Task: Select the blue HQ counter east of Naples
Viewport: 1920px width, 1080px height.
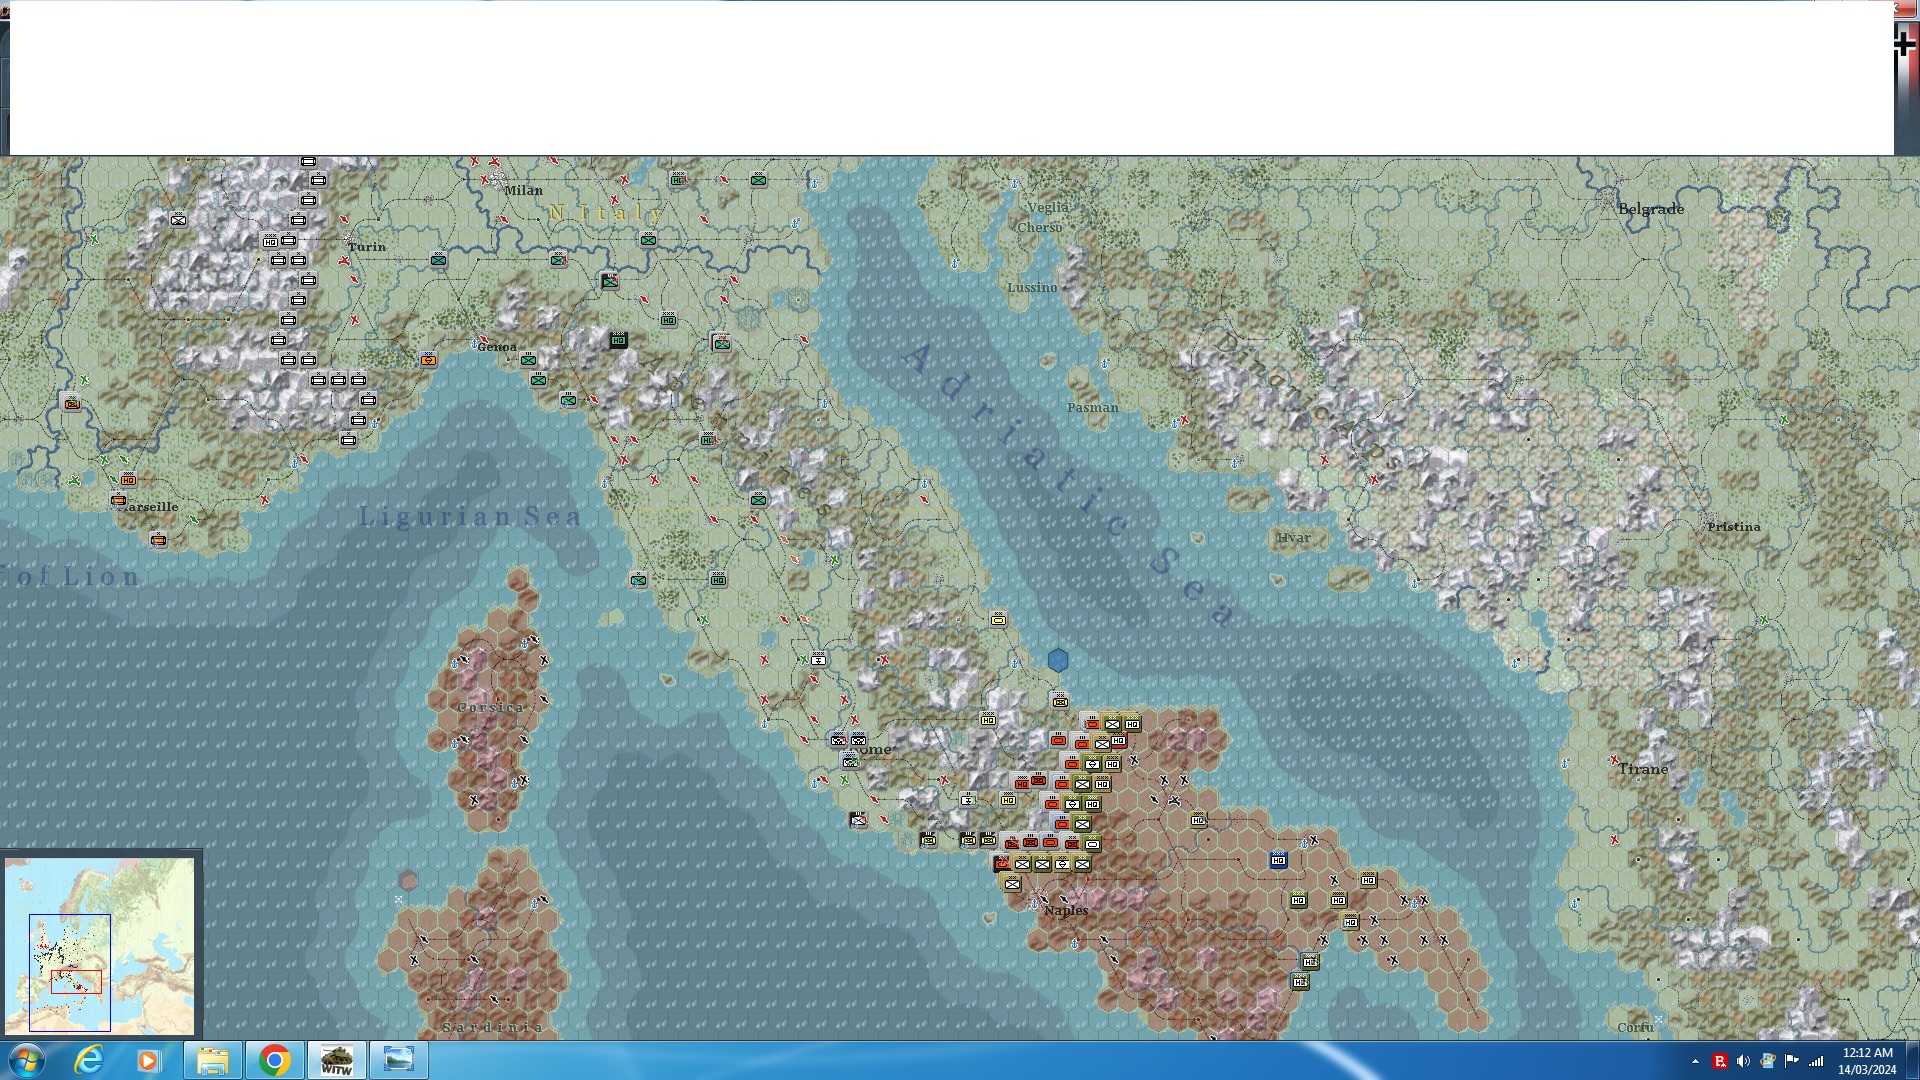Action: (x=1278, y=860)
